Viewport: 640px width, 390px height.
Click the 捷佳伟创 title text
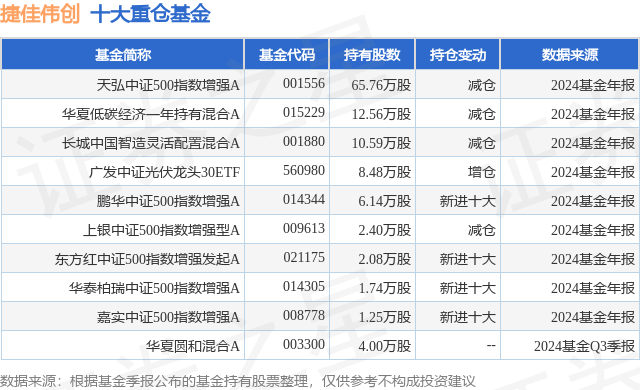coord(40,14)
